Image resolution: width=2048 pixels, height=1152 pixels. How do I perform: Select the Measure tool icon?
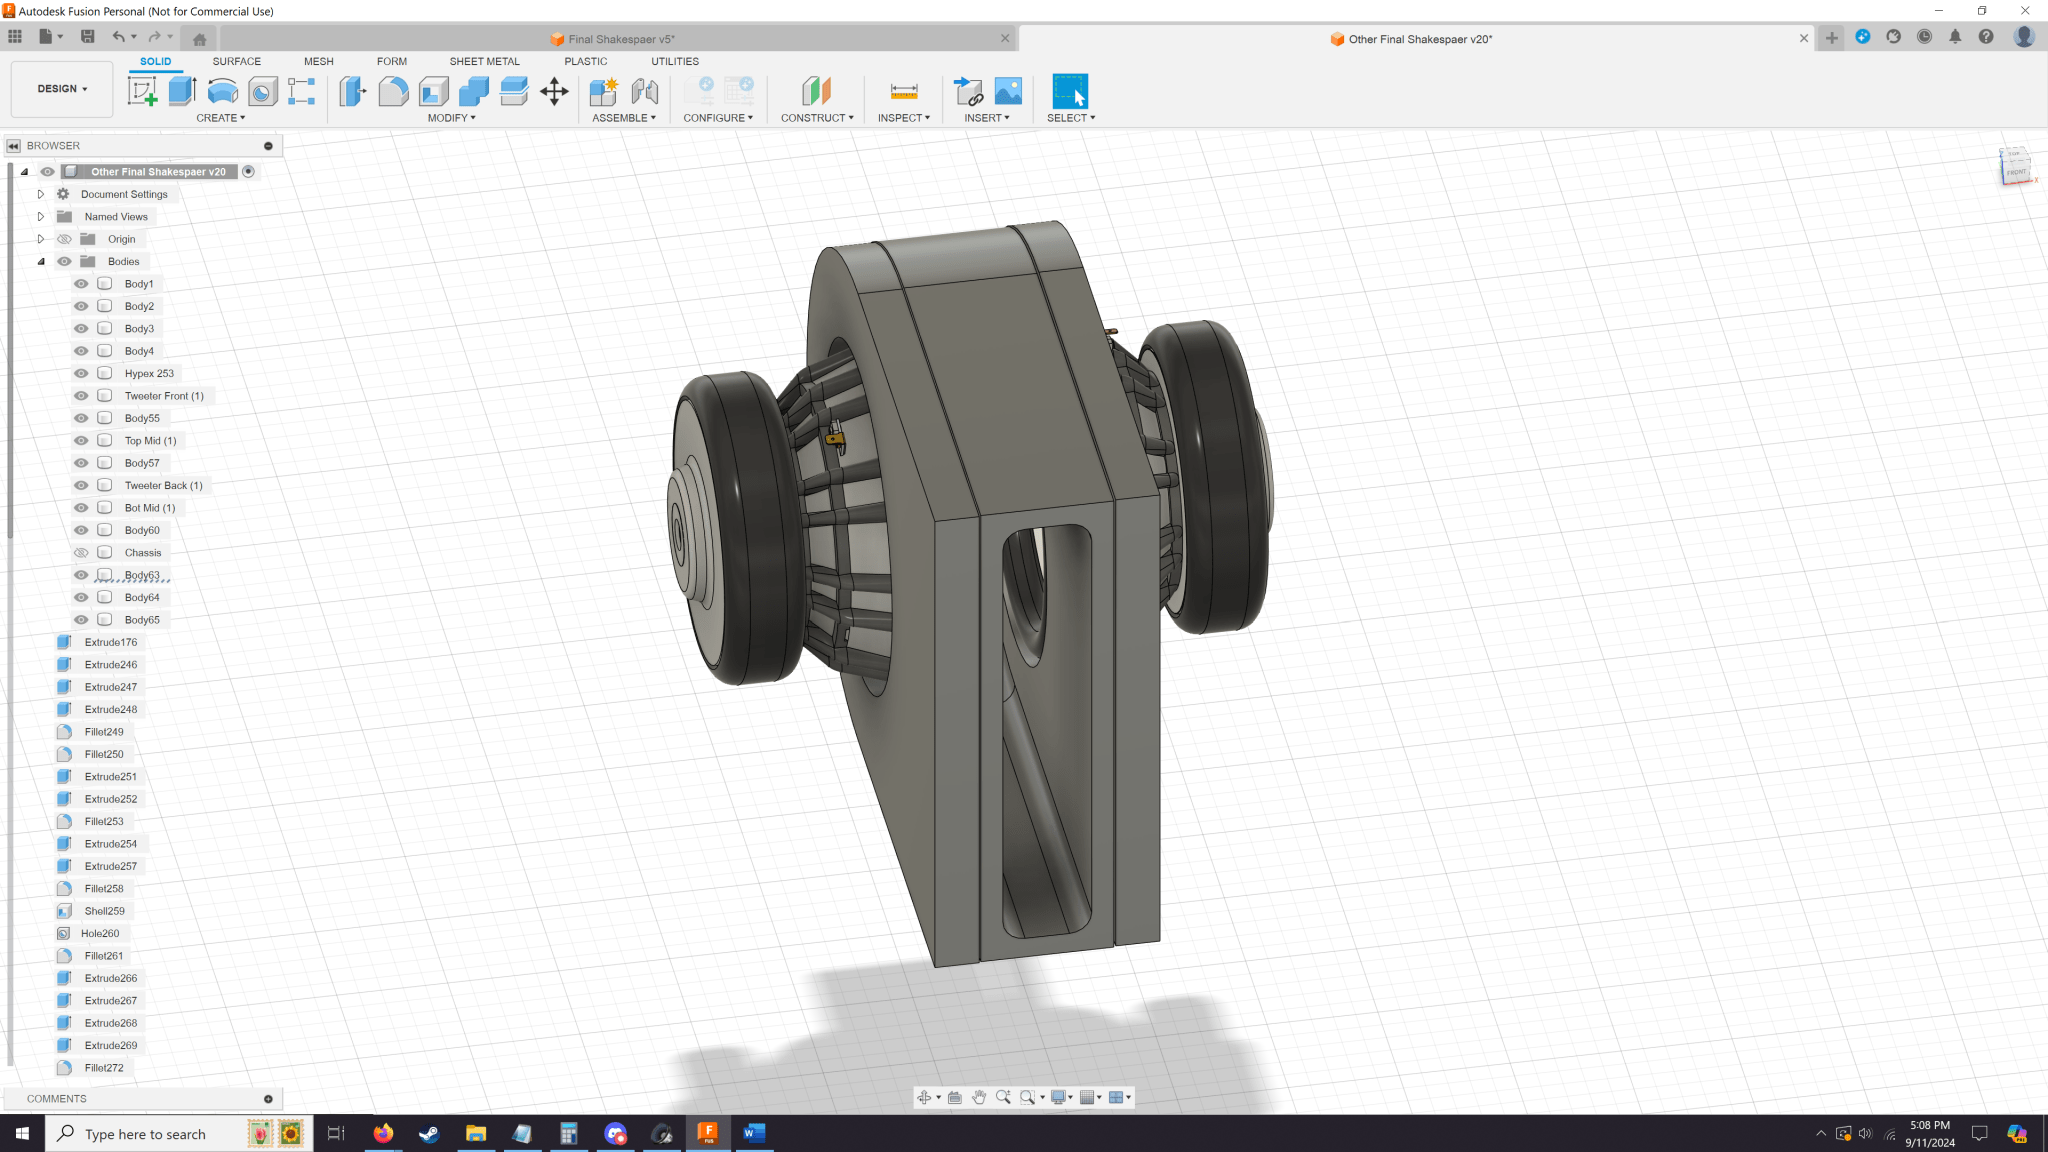point(904,91)
